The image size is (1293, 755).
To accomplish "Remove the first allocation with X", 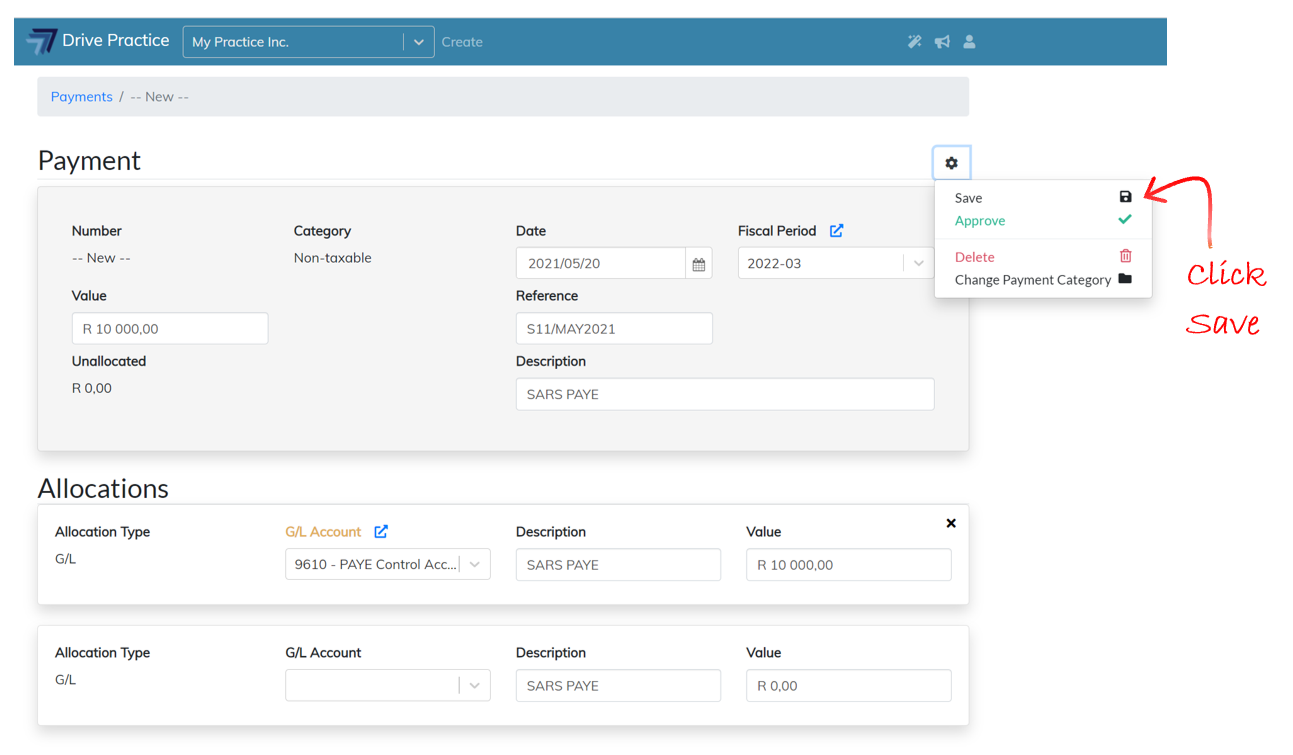I will tap(951, 523).
